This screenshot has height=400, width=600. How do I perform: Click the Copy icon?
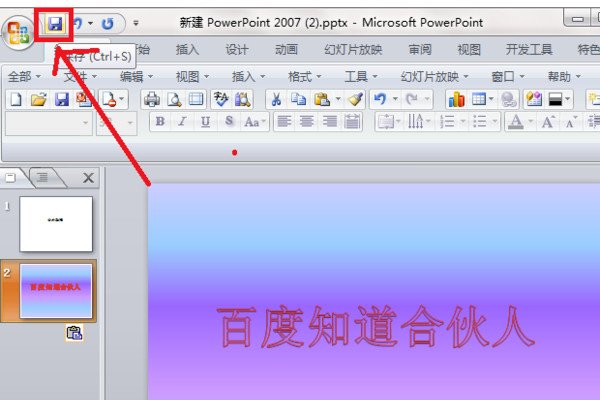[x=298, y=100]
